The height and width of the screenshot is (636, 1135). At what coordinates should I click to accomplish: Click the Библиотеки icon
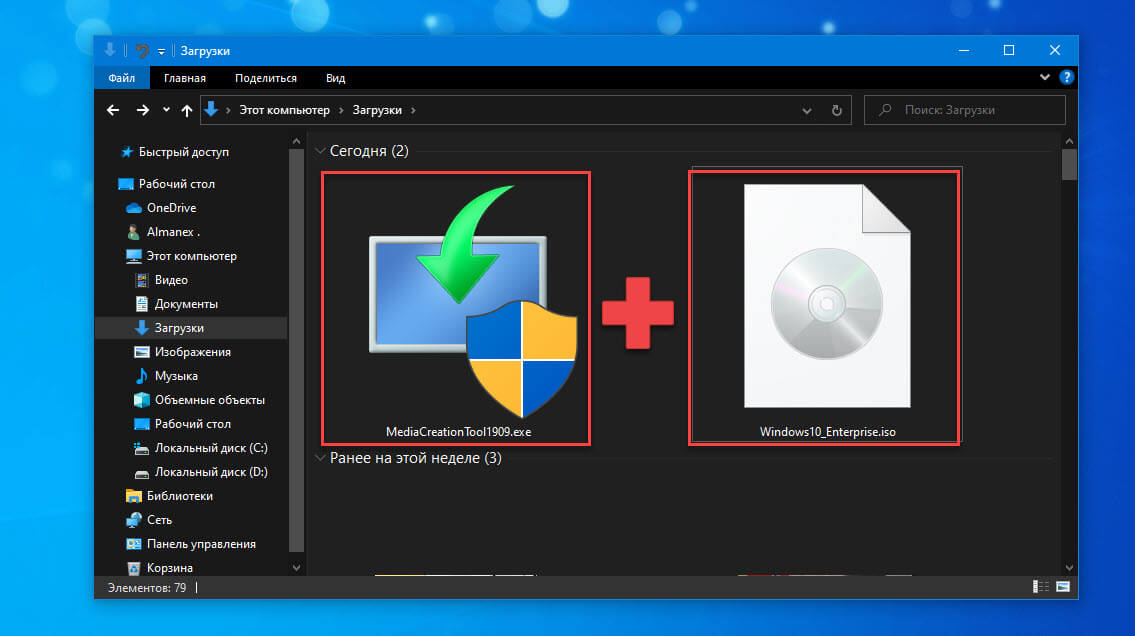click(x=134, y=496)
